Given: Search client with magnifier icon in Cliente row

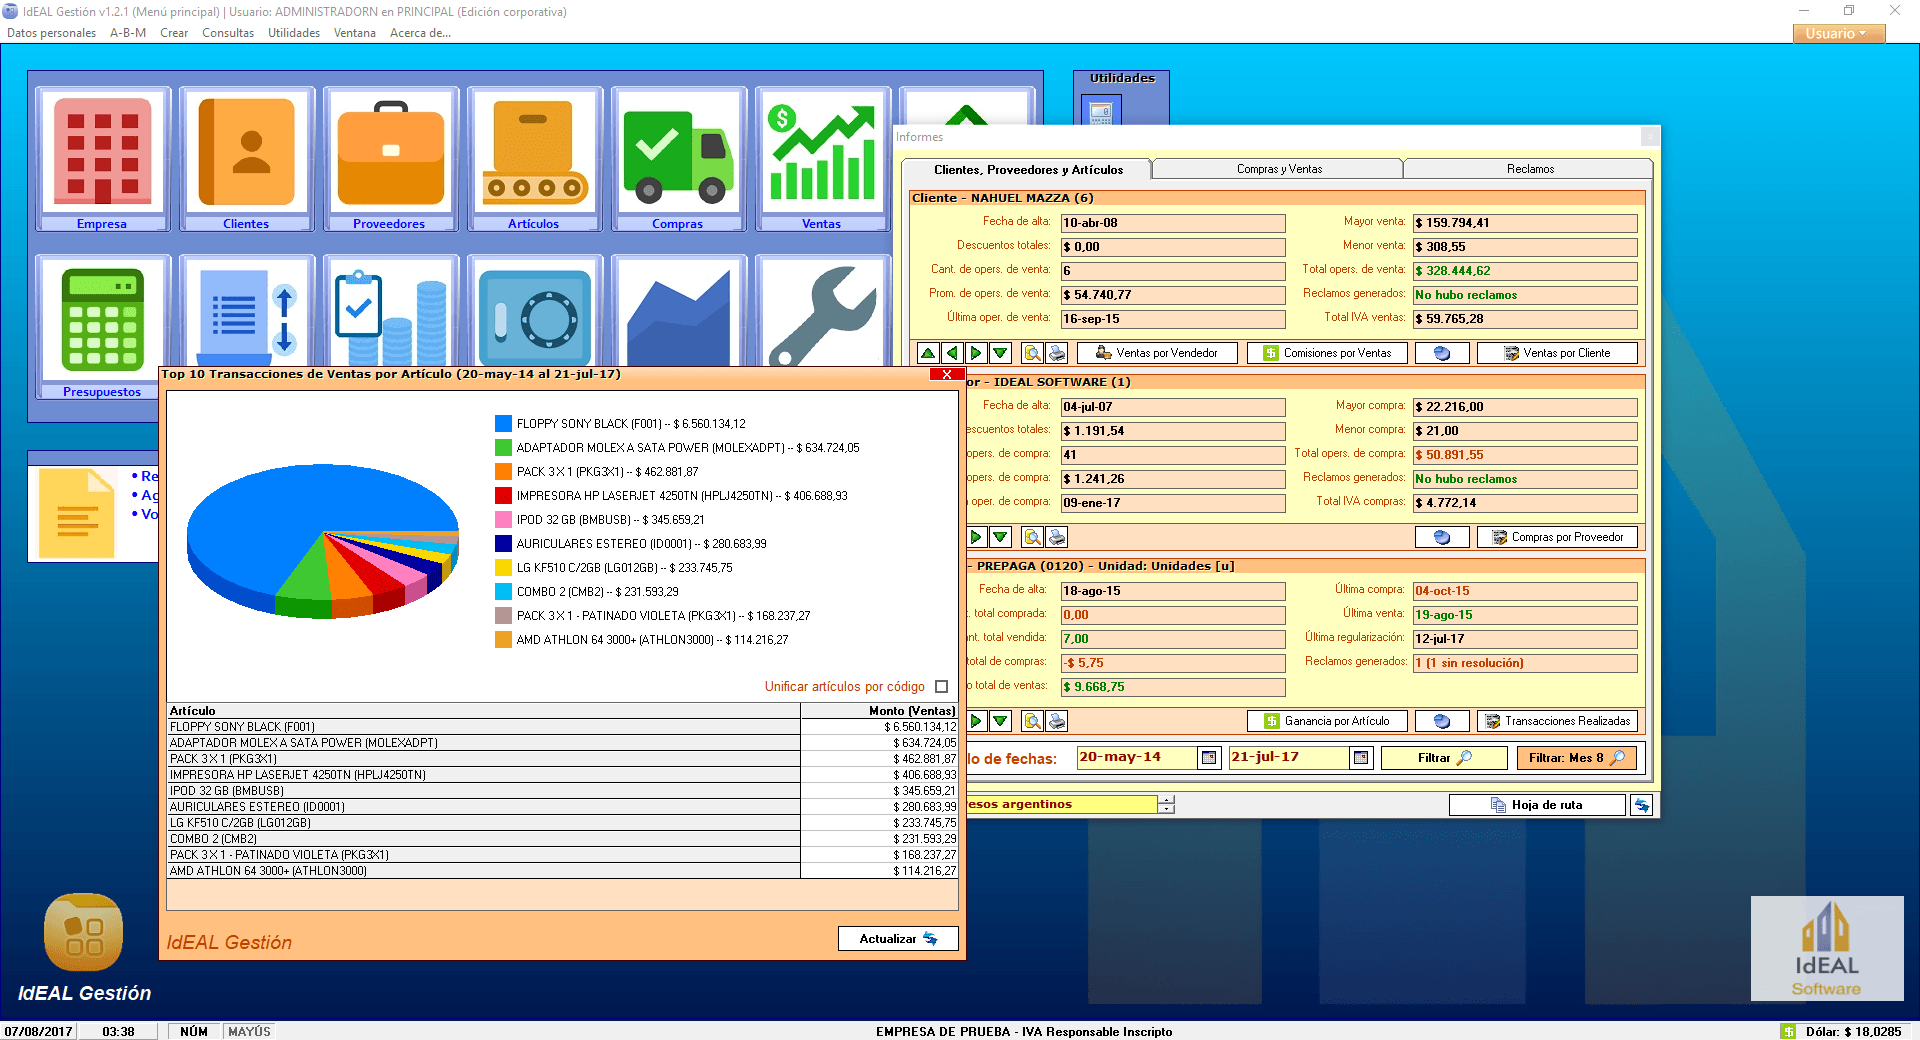Looking at the screenshot, I should click(1033, 353).
